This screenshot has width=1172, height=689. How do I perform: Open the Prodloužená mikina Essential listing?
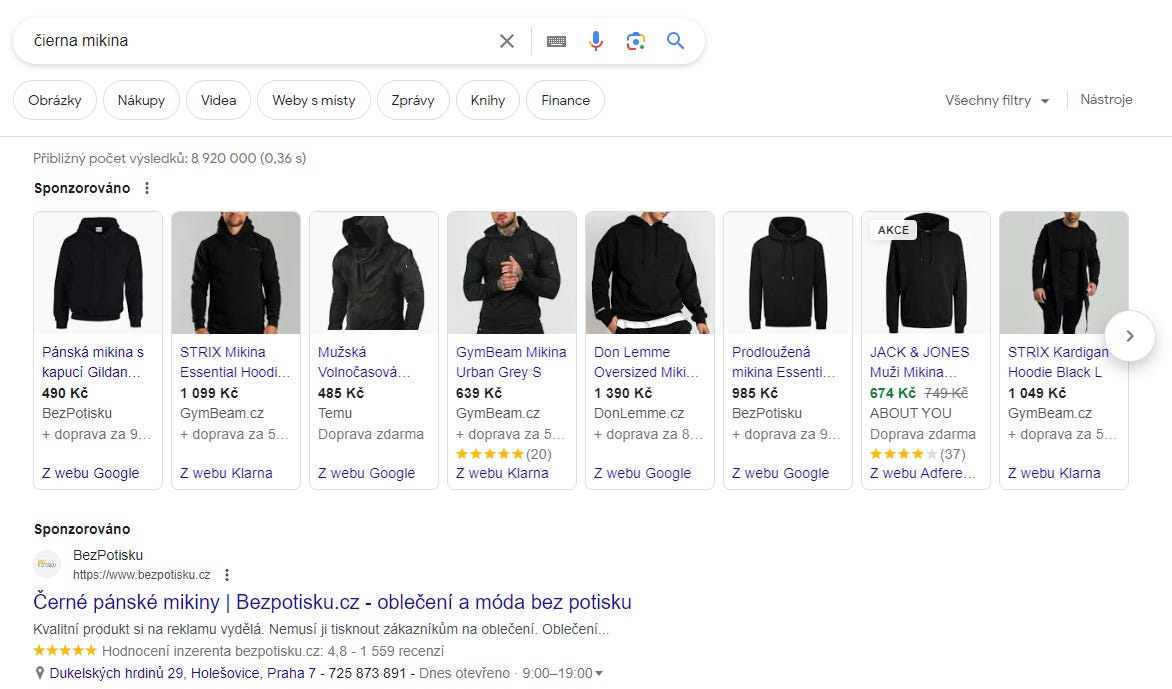pyautogui.click(x=783, y=362)
